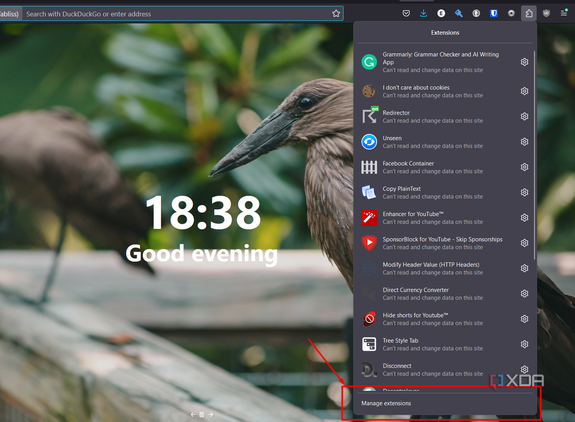Click the Good evening greeting text

pyautogui.click(x=202, y=254)
